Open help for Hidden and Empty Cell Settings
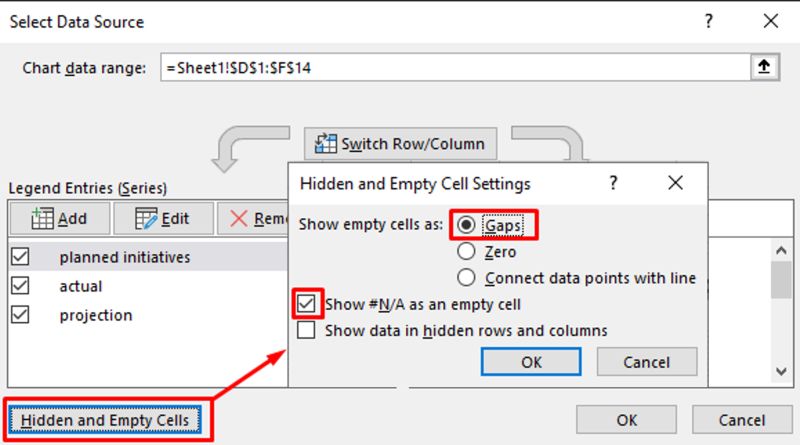Screen dimensions: 800x445 pyautogui.click(x=613, y=183)
